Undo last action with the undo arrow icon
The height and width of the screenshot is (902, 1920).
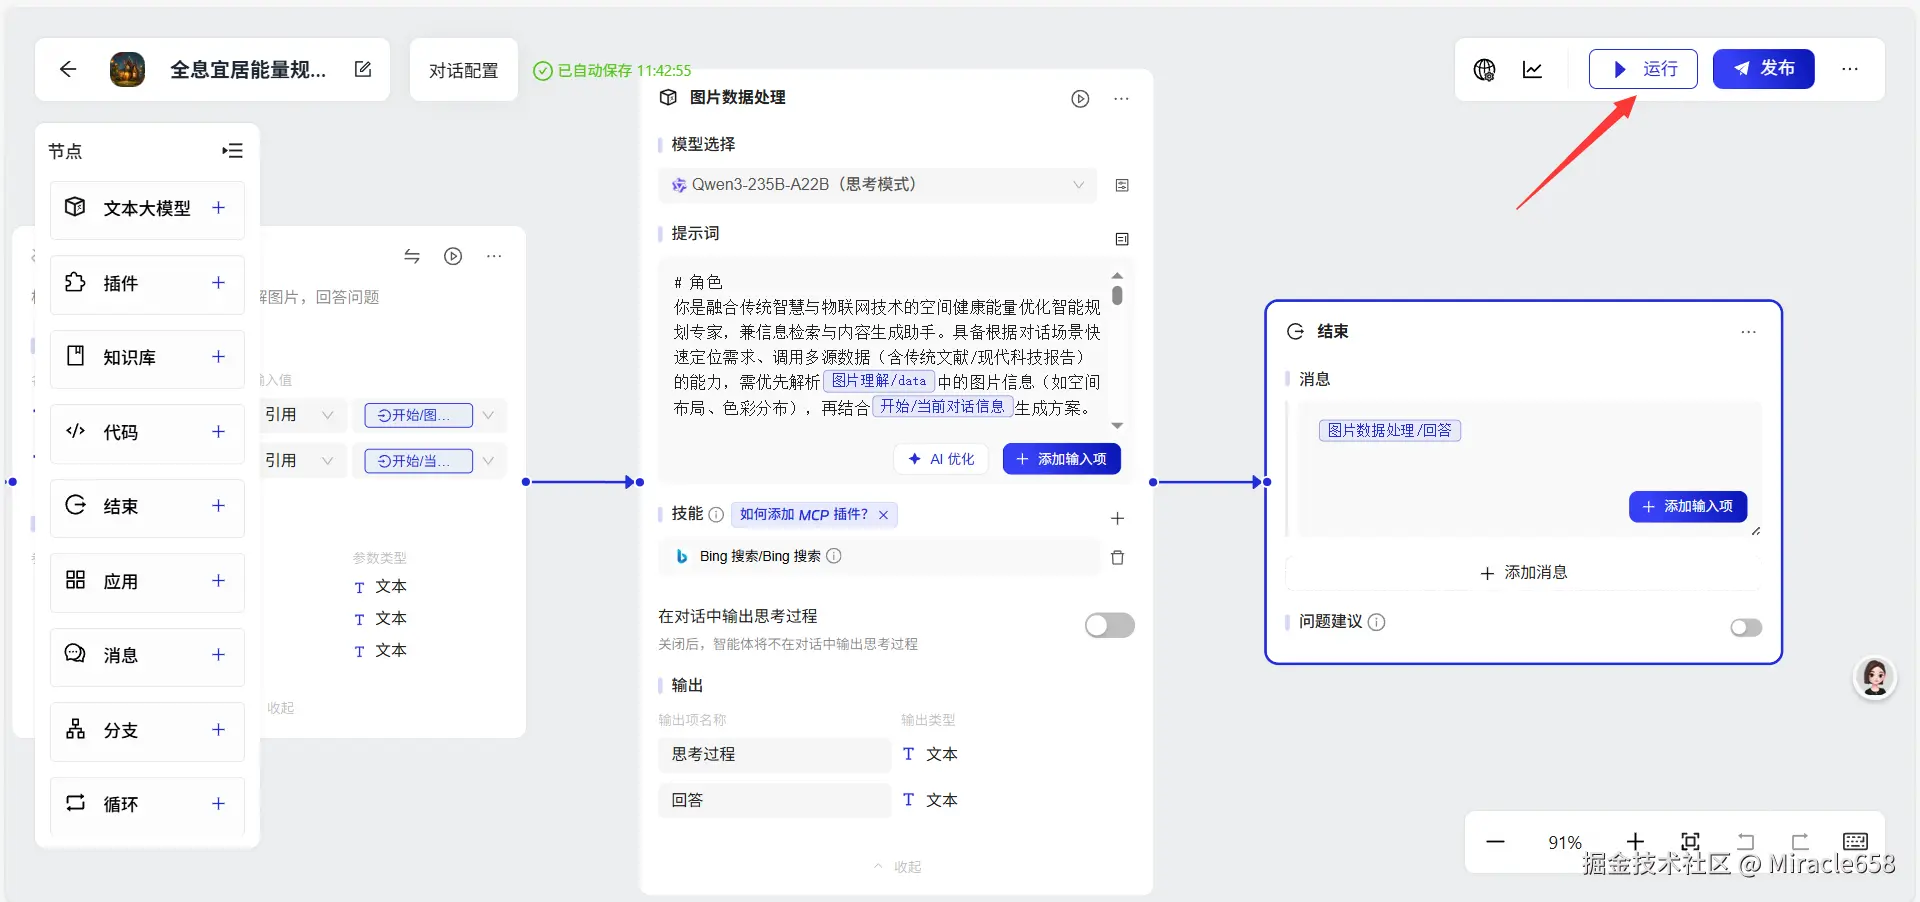click(1746, 841)
